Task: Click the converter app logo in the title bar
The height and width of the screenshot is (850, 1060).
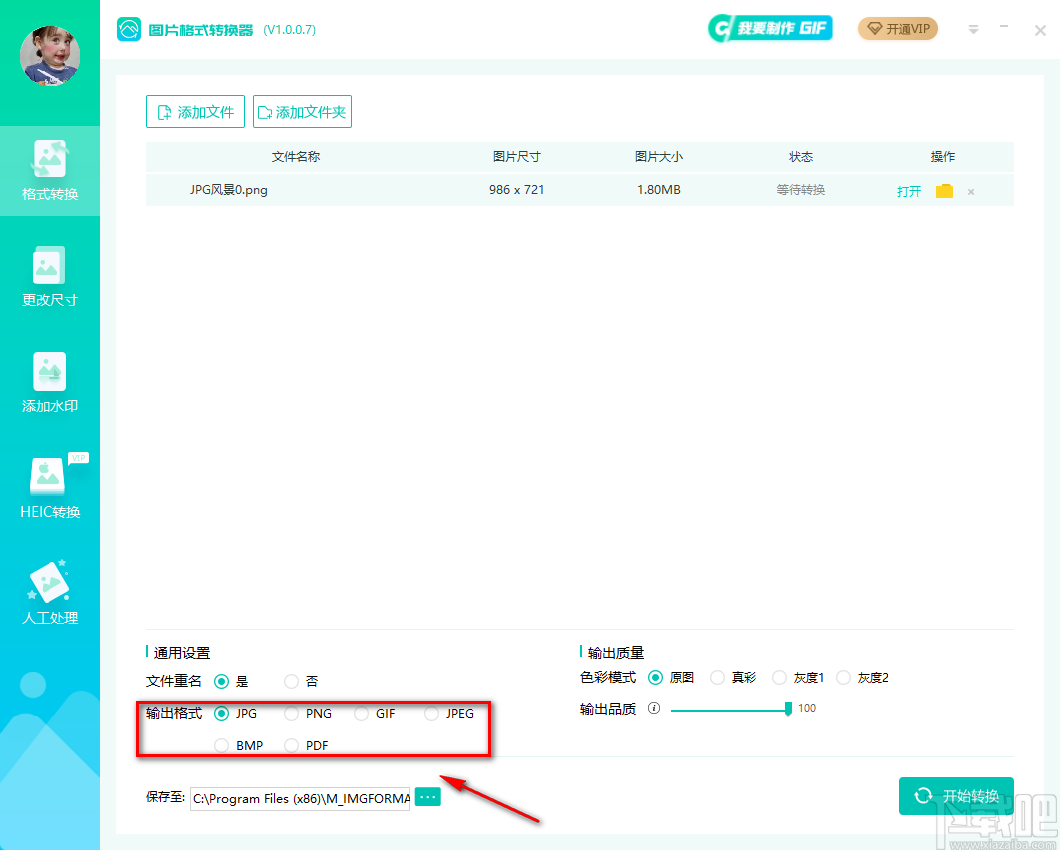Action: tap(129, 29)
